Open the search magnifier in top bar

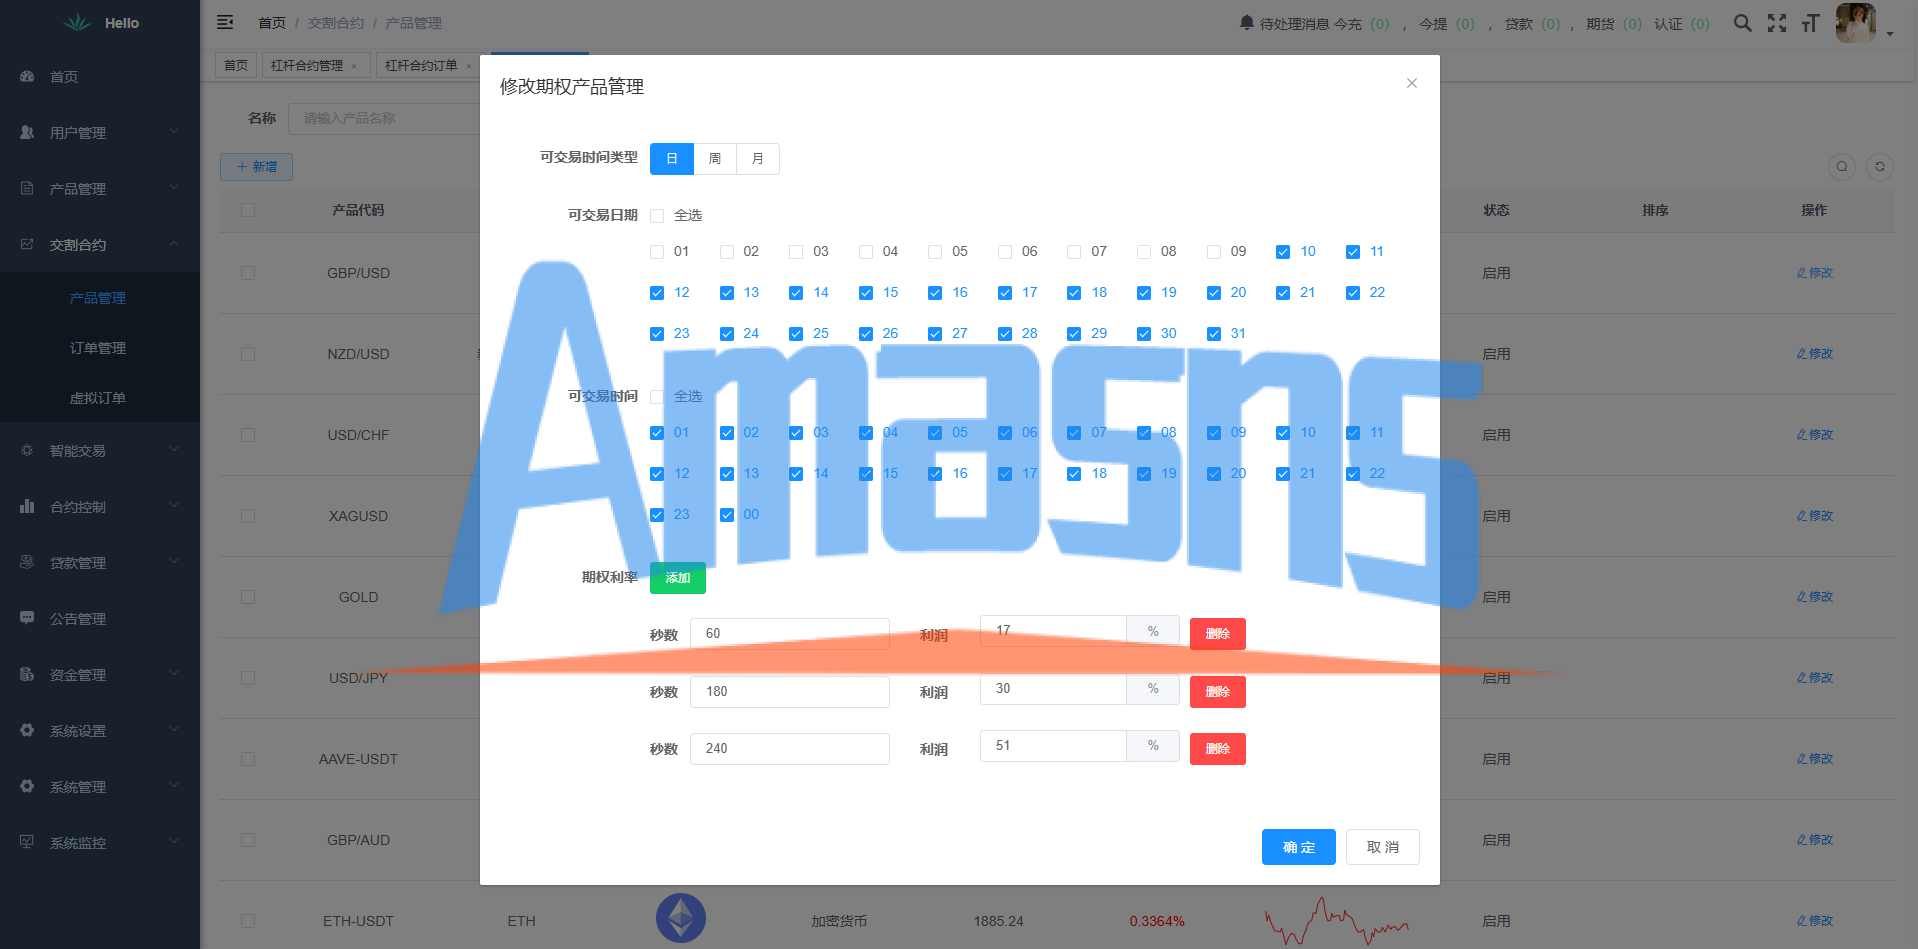[1742, 23]
